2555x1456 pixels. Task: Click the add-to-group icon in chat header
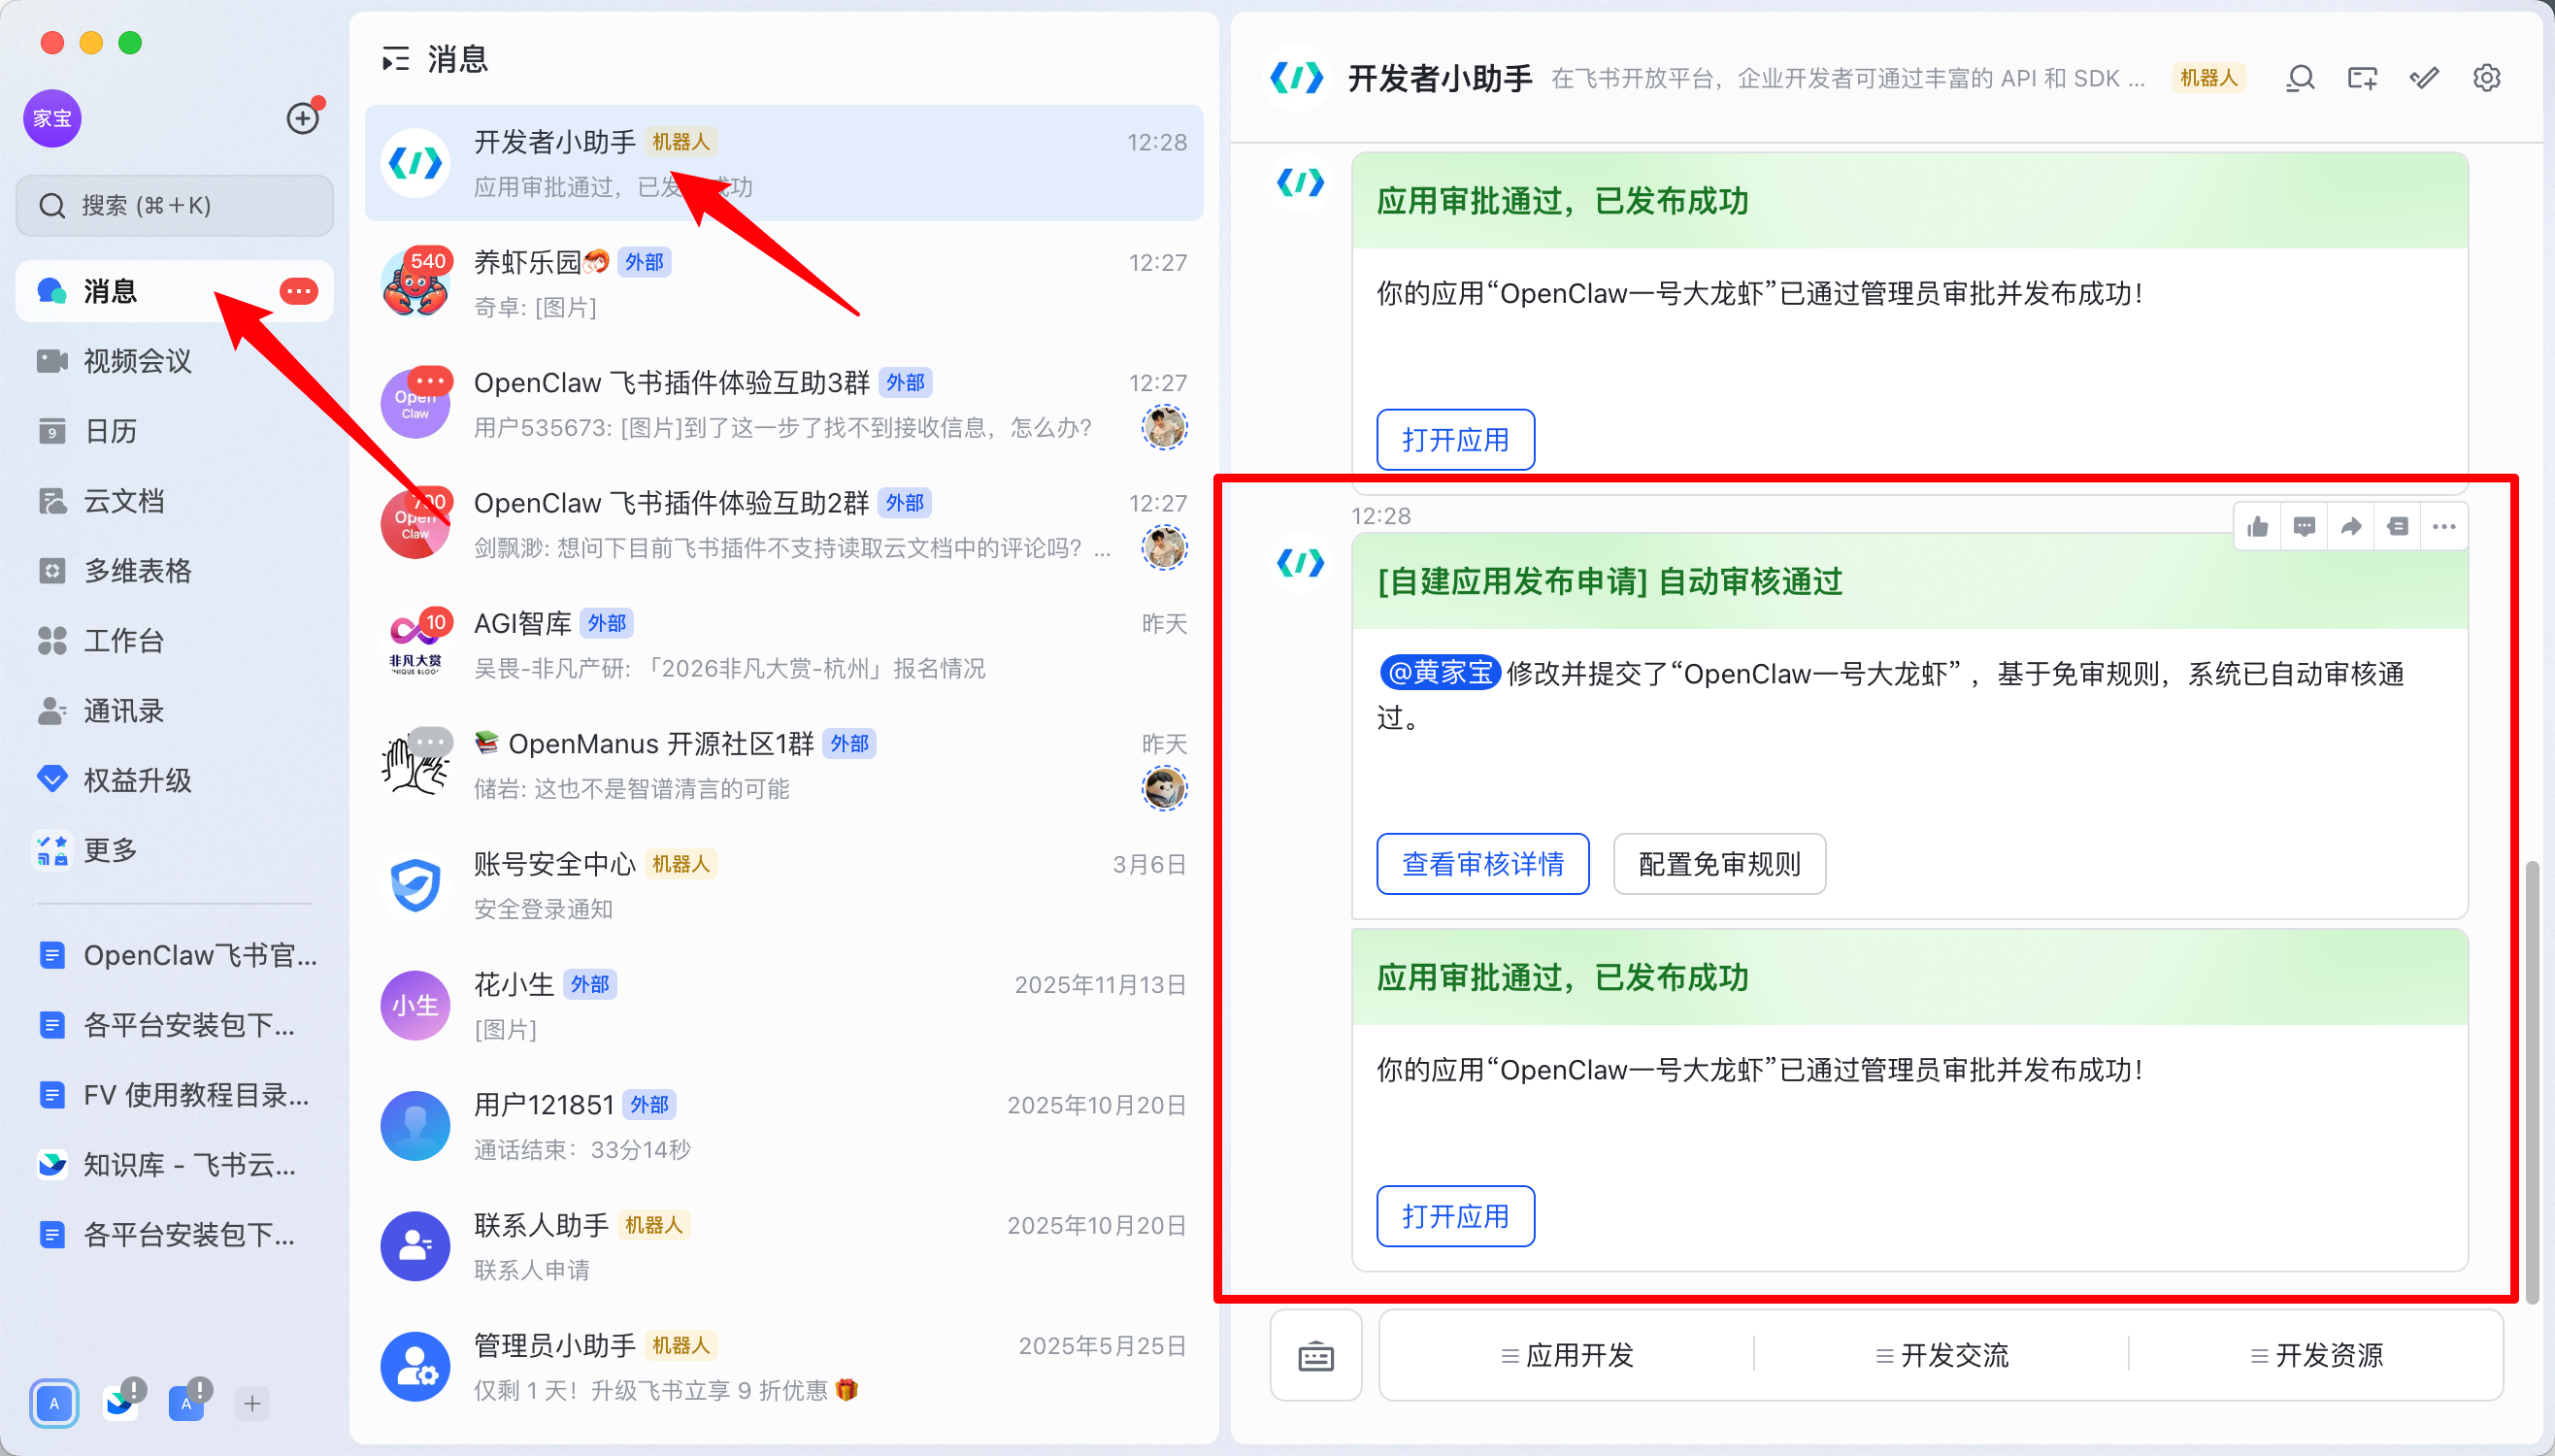pyautogui.click(x=2362, y=78)
